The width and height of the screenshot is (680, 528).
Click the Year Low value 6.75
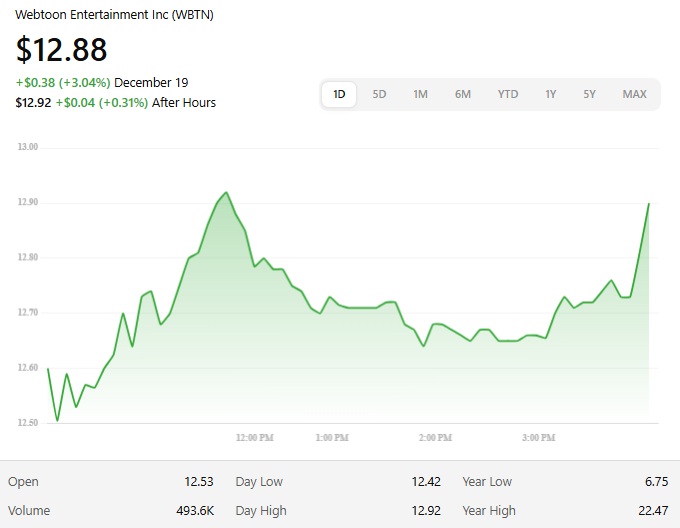point(657,482)
